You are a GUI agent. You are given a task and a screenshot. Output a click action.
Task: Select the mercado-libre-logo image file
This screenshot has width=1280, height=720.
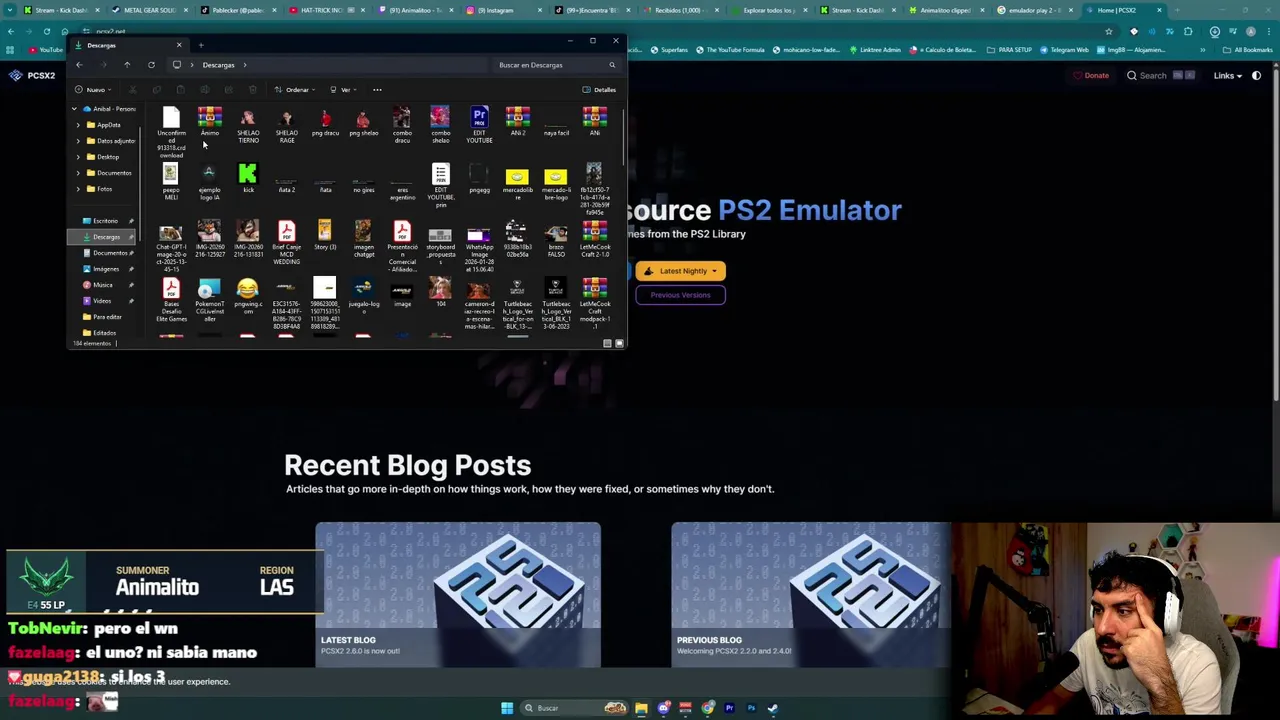tap(556, 184)
